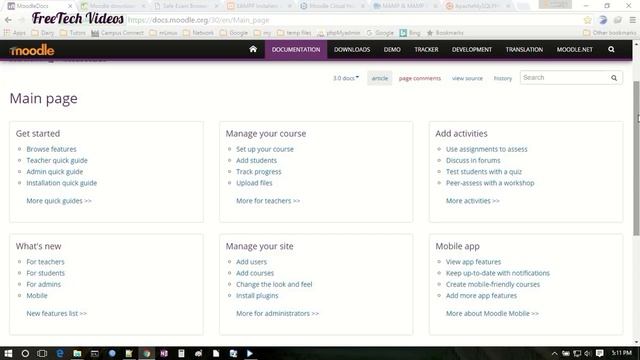Open OneNote from the taskbar

[164, 353]
